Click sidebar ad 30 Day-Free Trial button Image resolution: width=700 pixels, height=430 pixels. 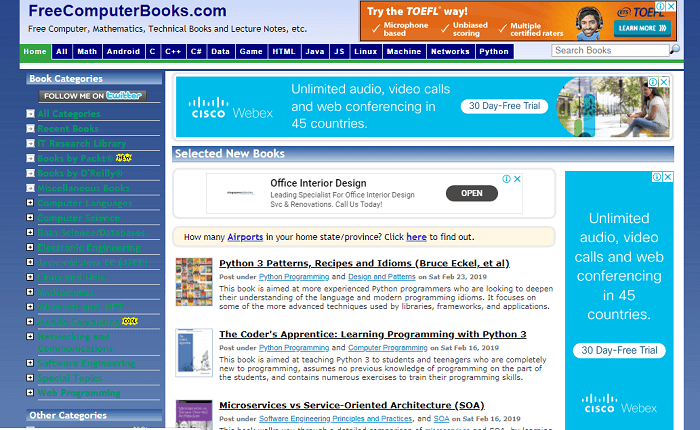(x=619, y=350)
